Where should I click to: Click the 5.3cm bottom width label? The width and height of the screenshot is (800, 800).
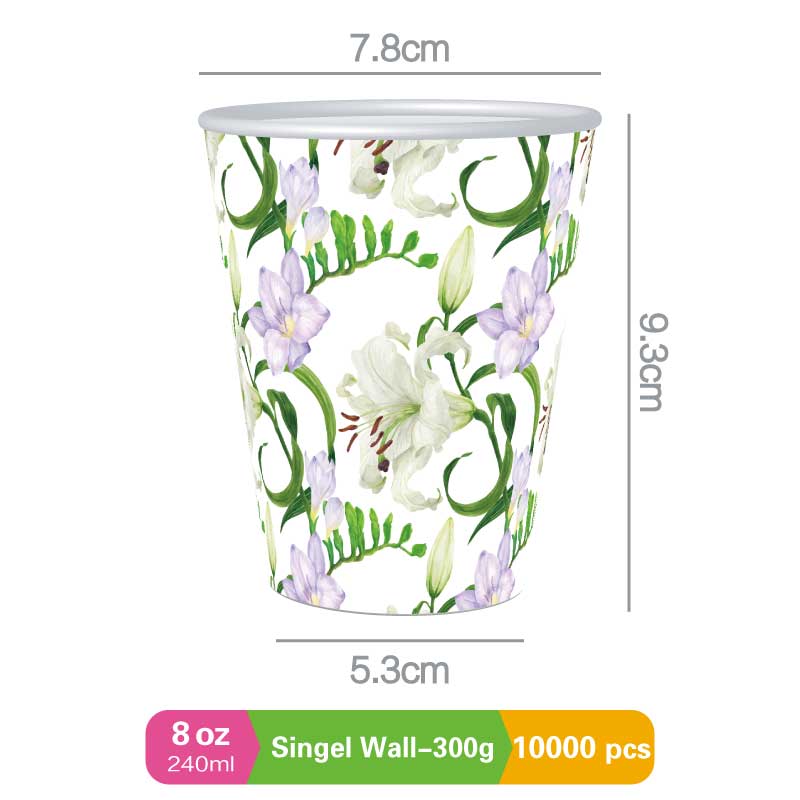coord(399,670)
